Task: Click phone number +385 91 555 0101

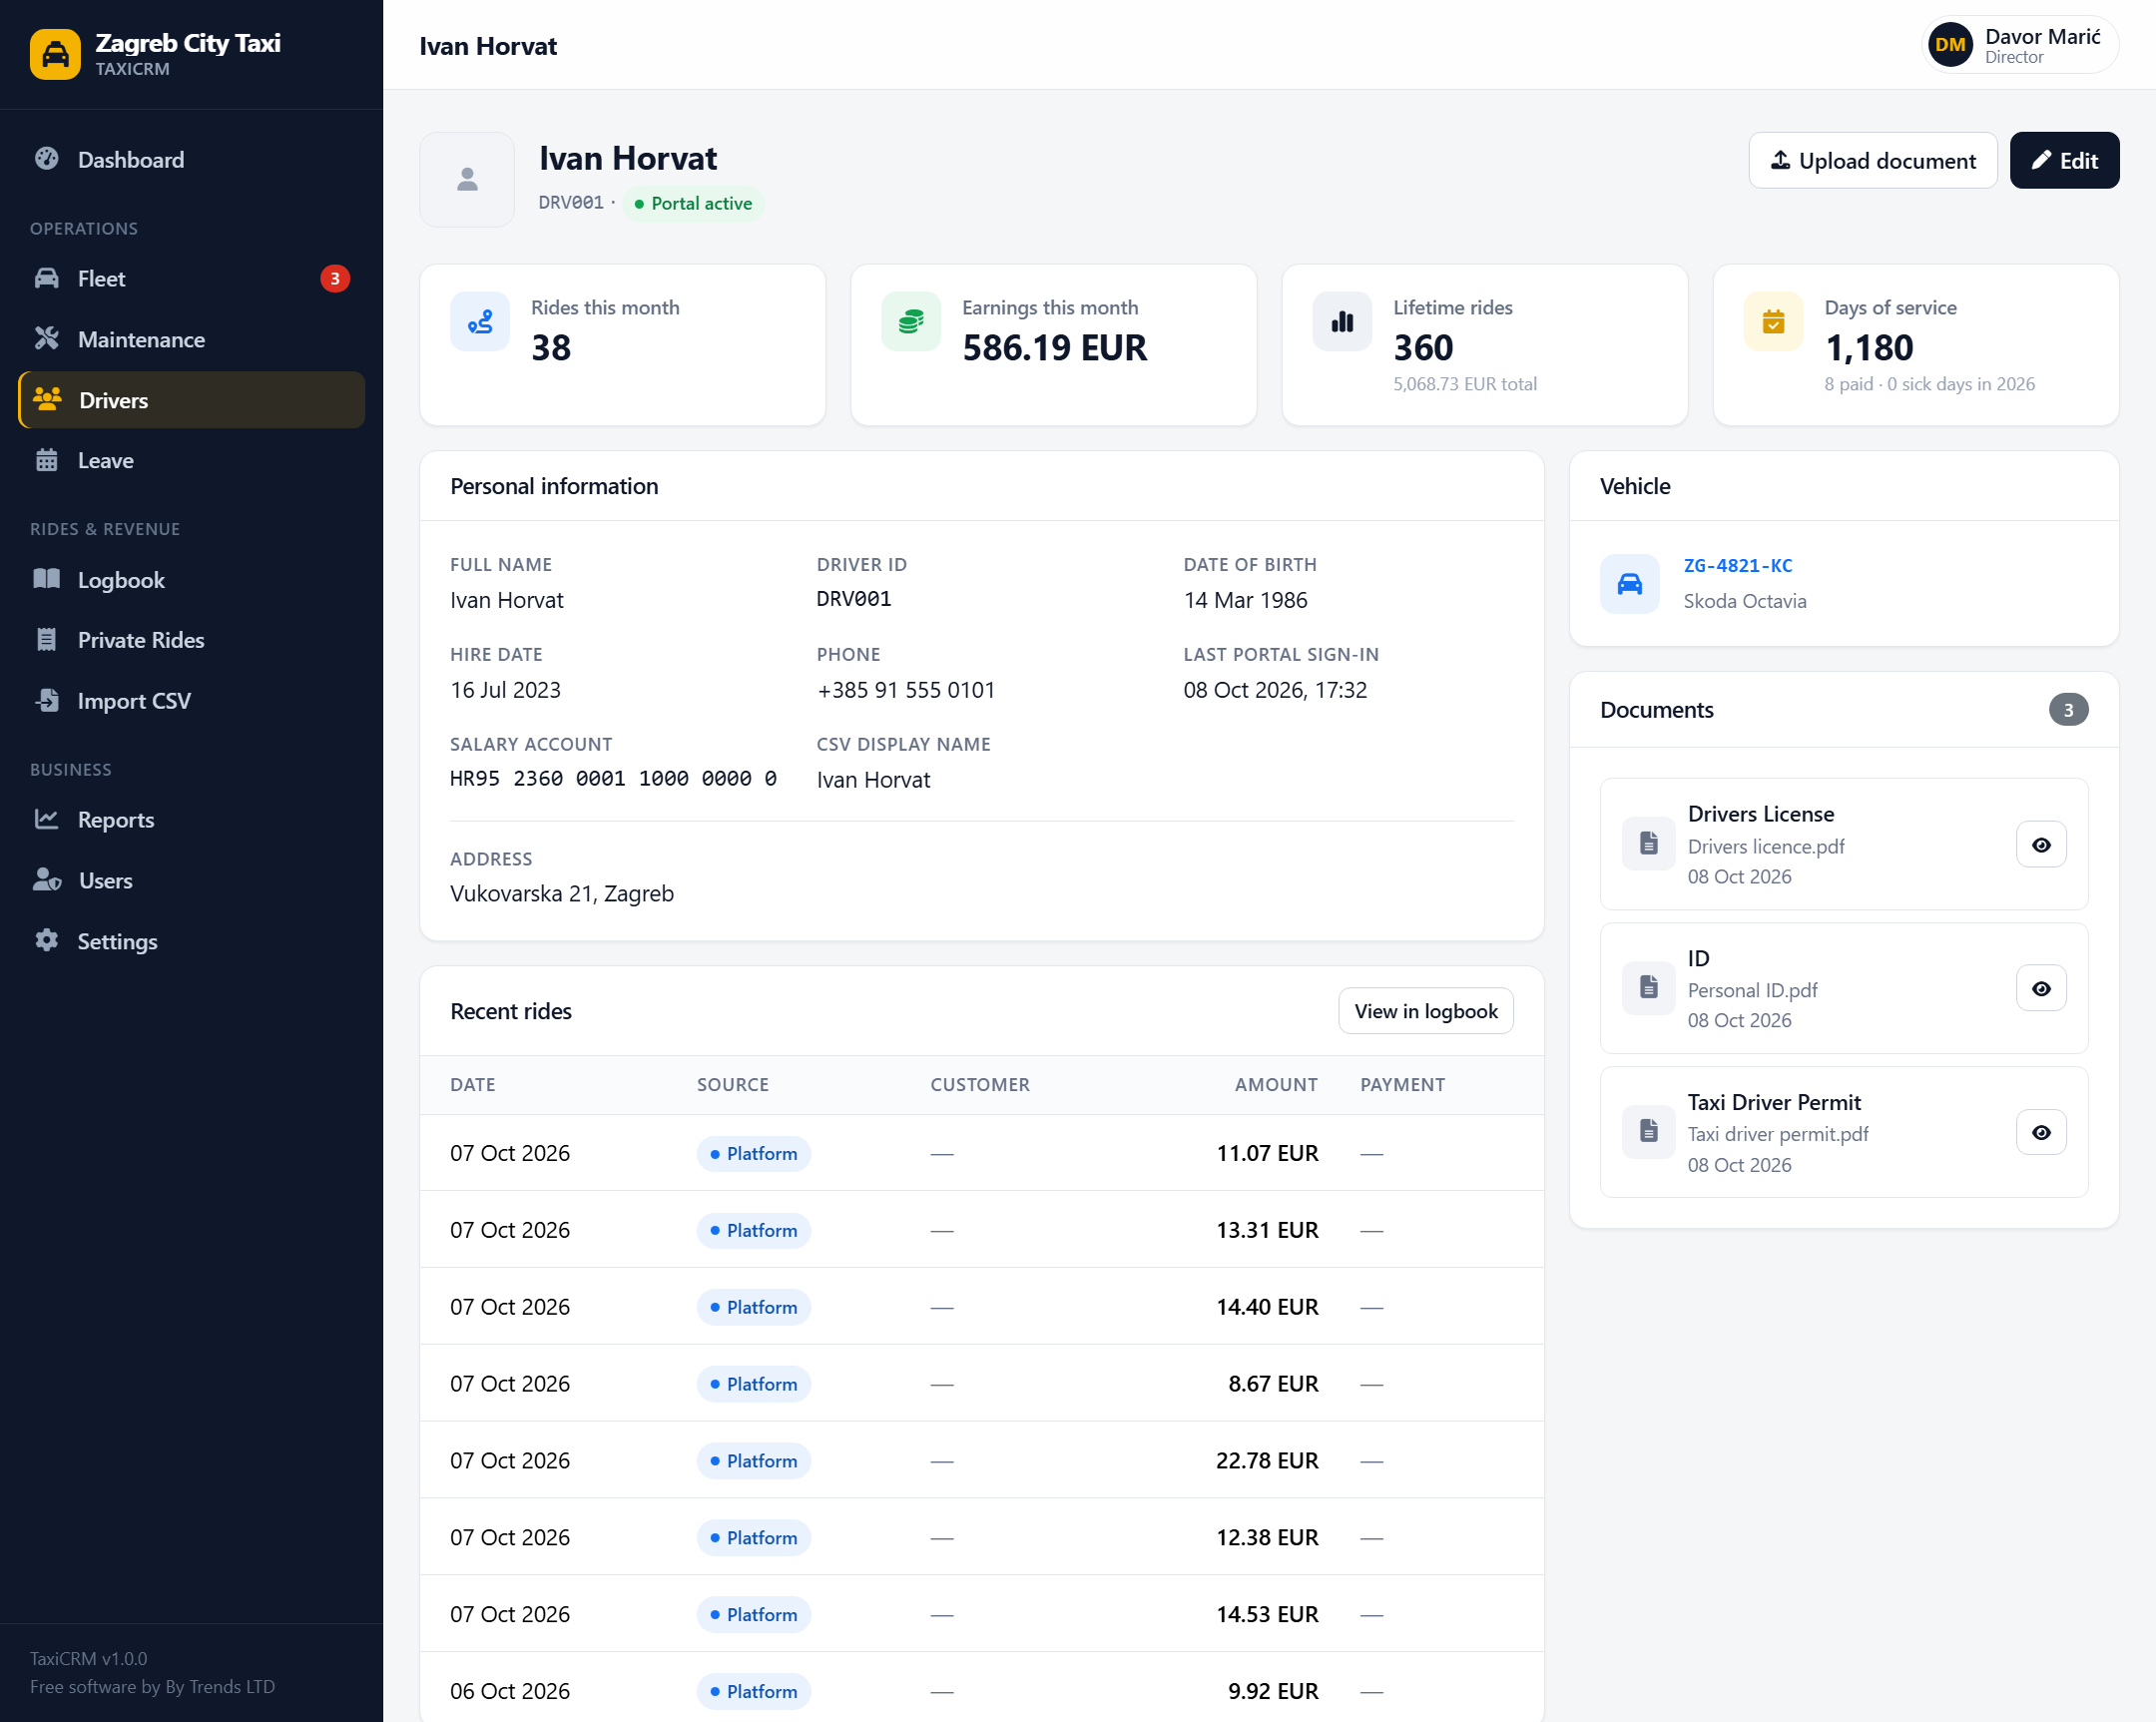Action: tap(905, 689)
